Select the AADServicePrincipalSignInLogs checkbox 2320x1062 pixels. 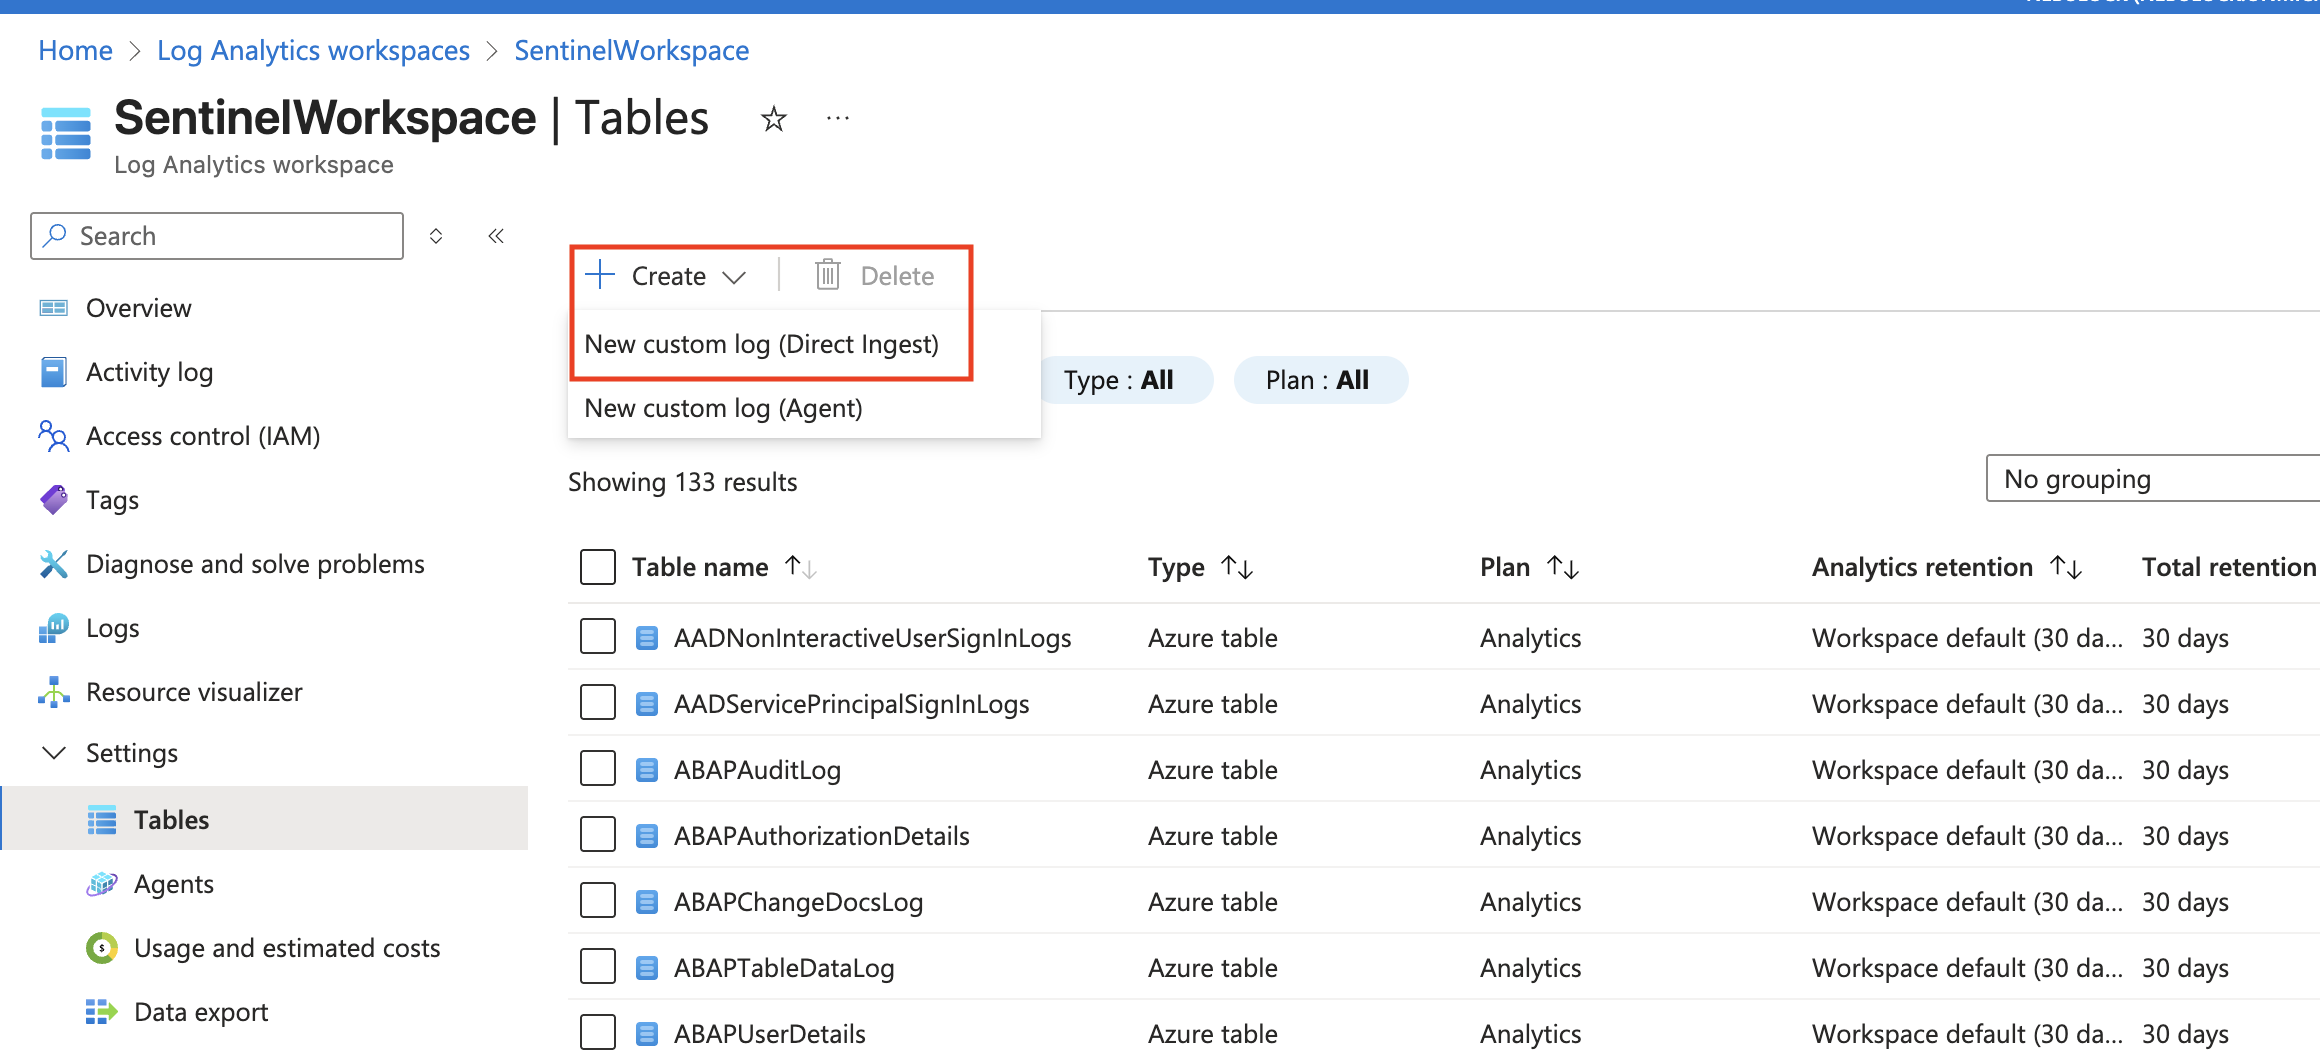click(598, 704)
